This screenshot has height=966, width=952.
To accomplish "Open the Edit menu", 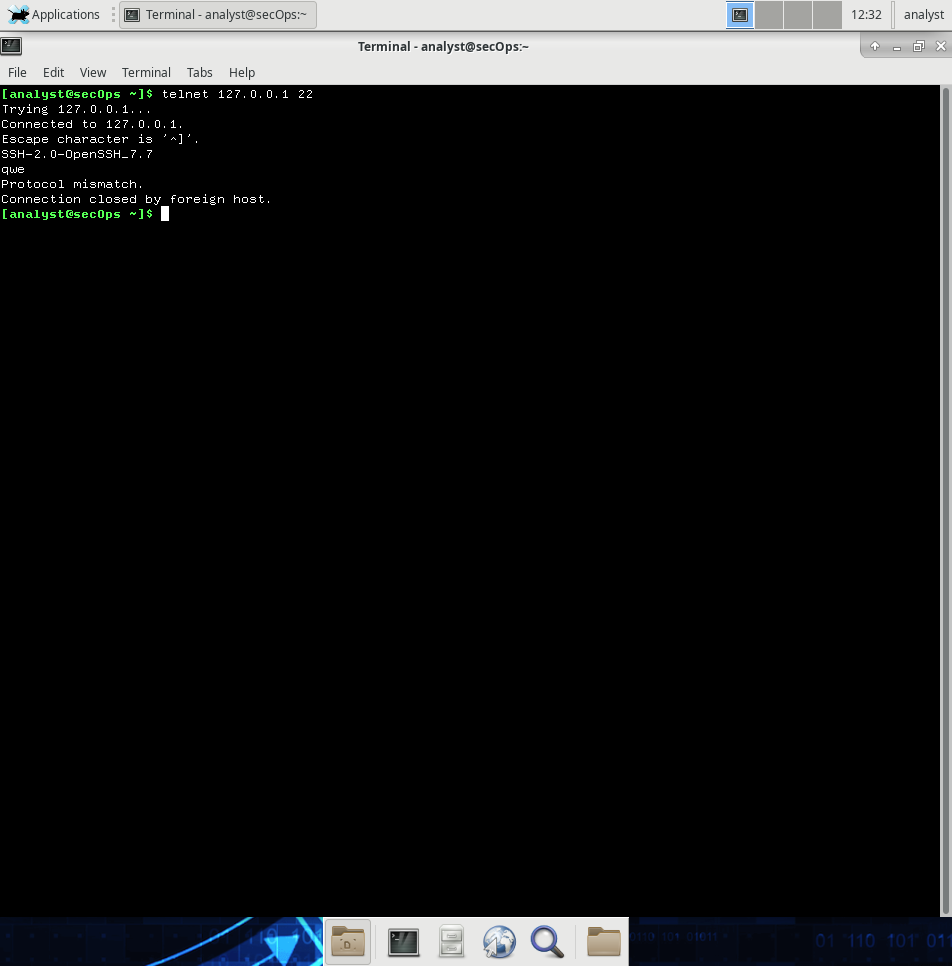I will tap(53, 73).
